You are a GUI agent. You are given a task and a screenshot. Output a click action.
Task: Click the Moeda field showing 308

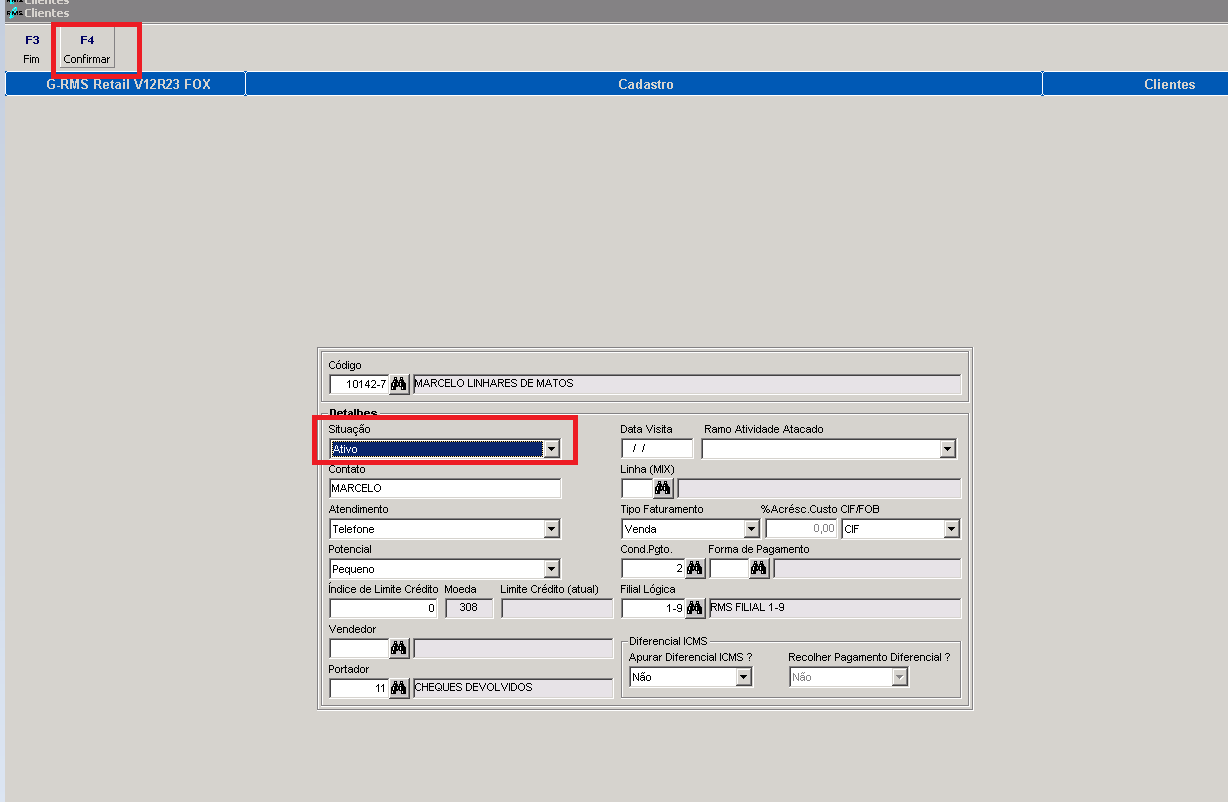[x=469, y=608]
